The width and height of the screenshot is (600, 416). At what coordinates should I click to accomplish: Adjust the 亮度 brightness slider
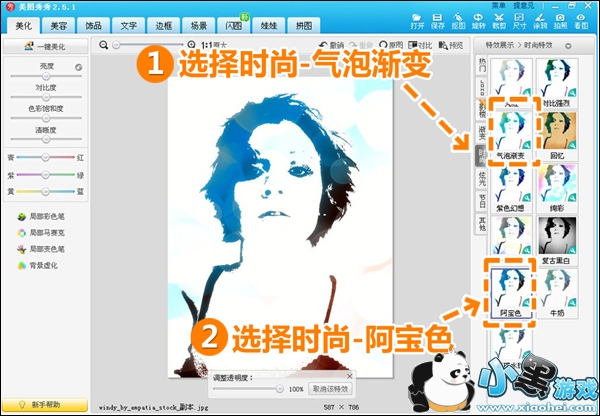[x=46, y=76]
